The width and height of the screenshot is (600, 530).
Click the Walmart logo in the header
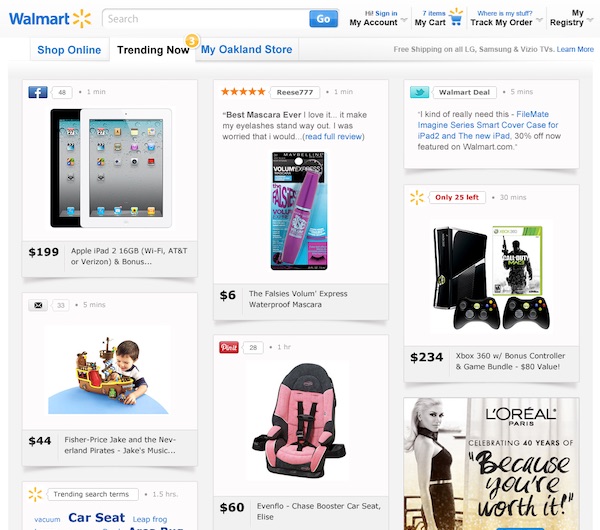(50, 19)
